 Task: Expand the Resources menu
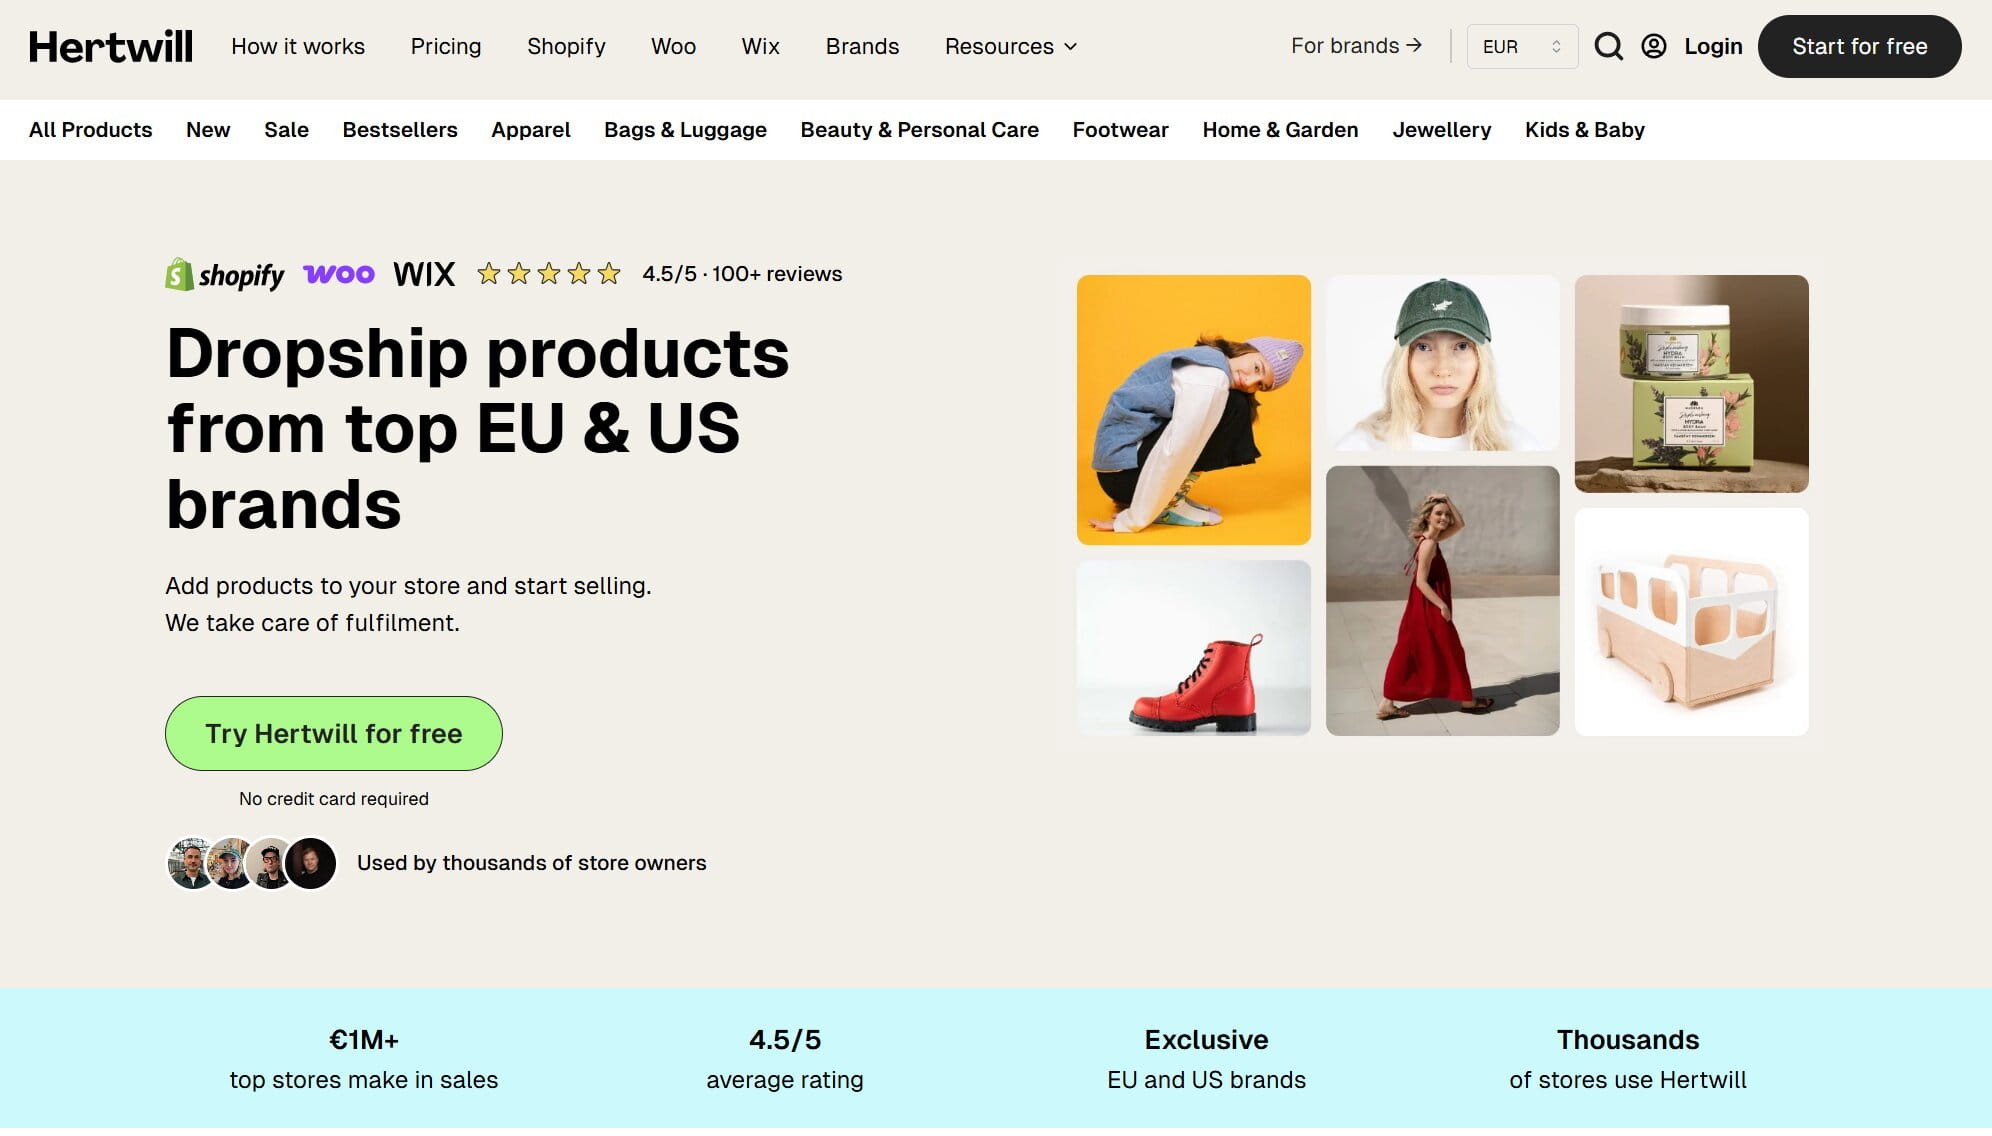point(1011,46)
